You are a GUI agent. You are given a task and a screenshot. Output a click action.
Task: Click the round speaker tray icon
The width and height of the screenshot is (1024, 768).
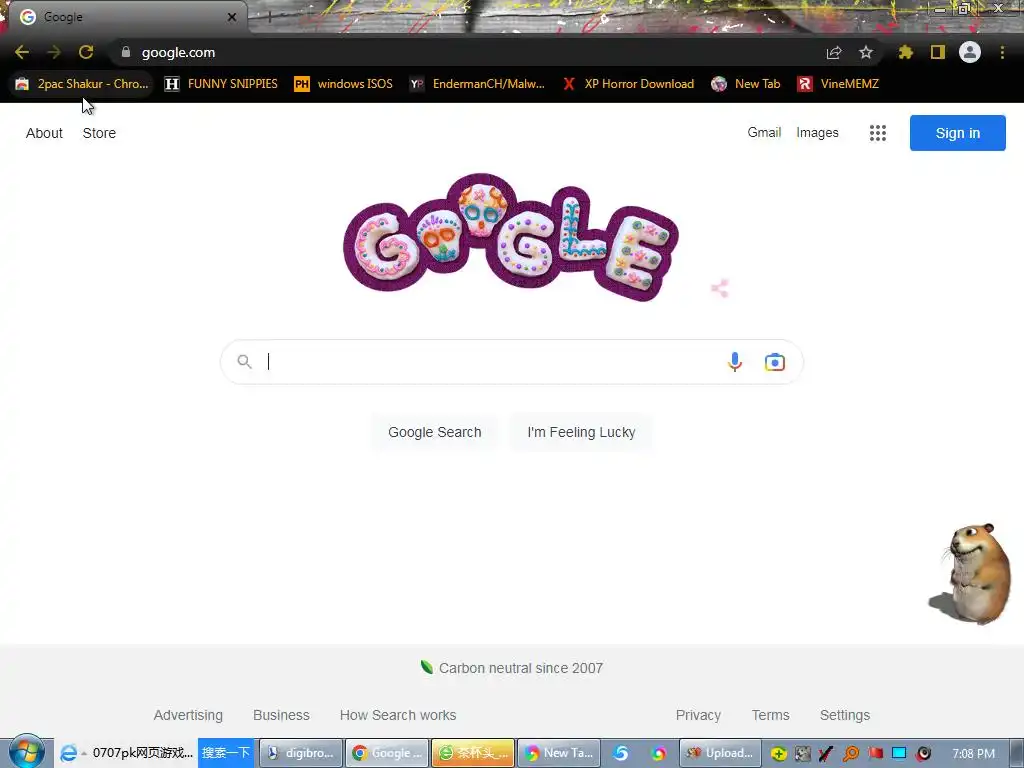(923, 754)
